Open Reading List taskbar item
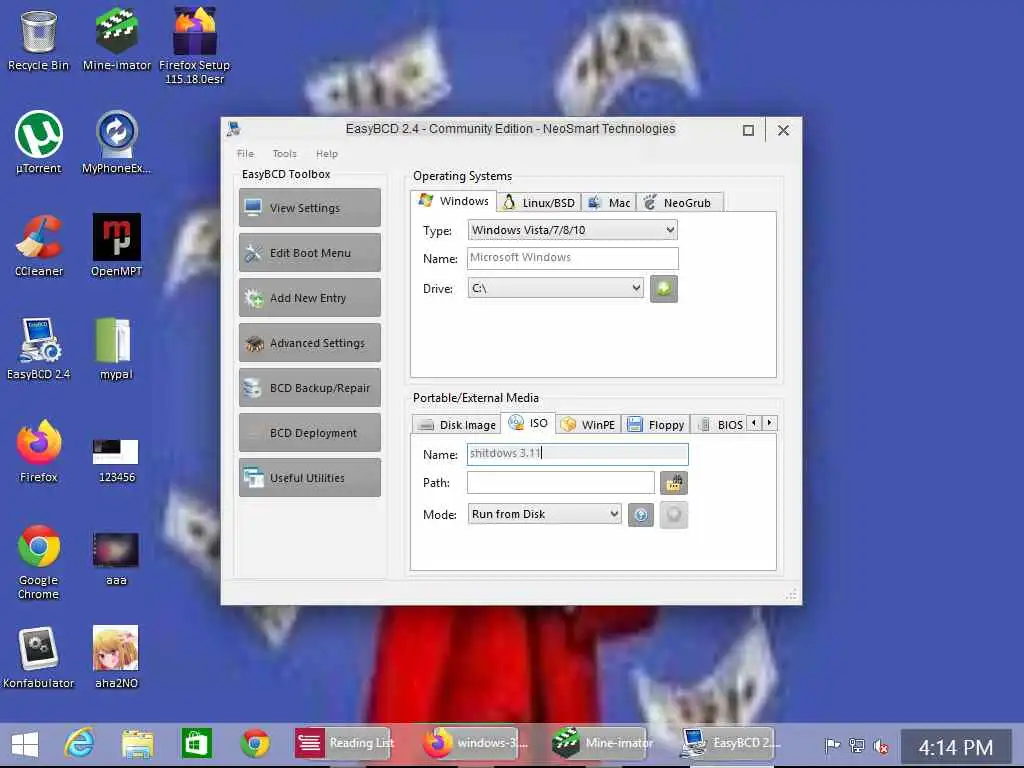The width and height of the screenshot is (1024, 768). tap(344, 744)
